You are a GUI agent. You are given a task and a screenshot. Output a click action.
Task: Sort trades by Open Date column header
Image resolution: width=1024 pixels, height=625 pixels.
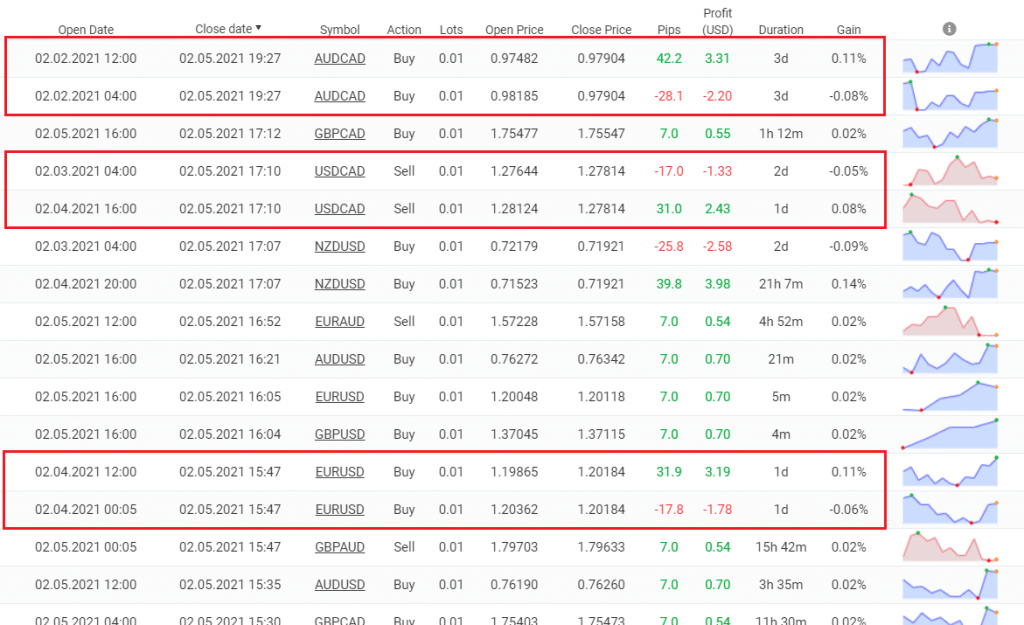click(x=85, y=30)
